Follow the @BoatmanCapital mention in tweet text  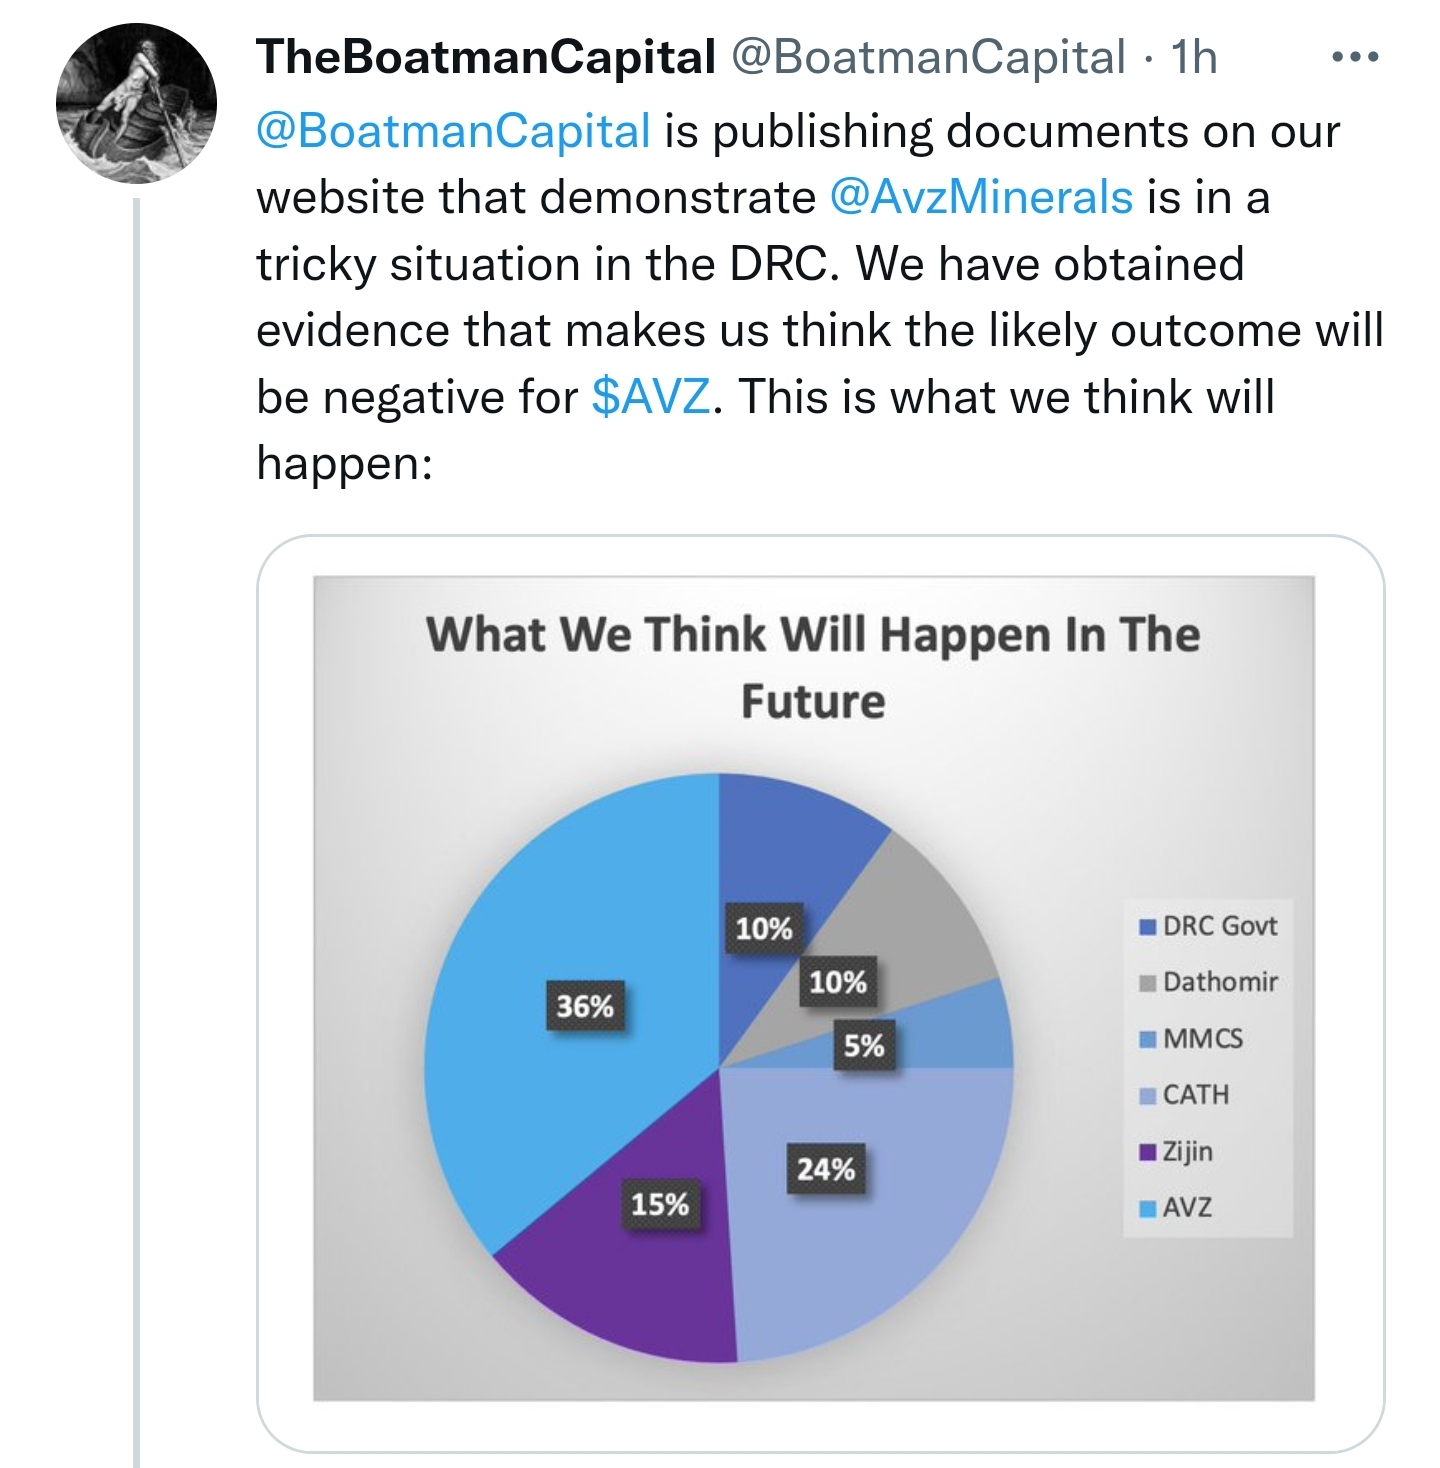point(454,131)
